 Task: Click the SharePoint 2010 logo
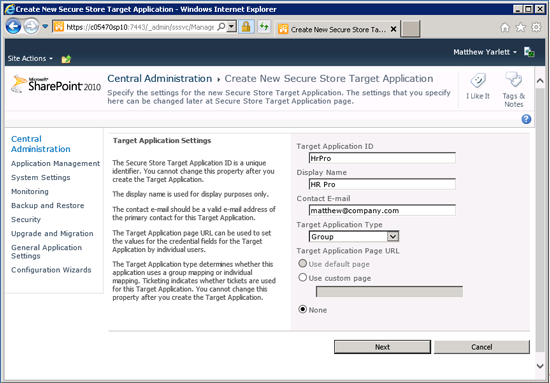pyautogui.click(x=56, y=85)
